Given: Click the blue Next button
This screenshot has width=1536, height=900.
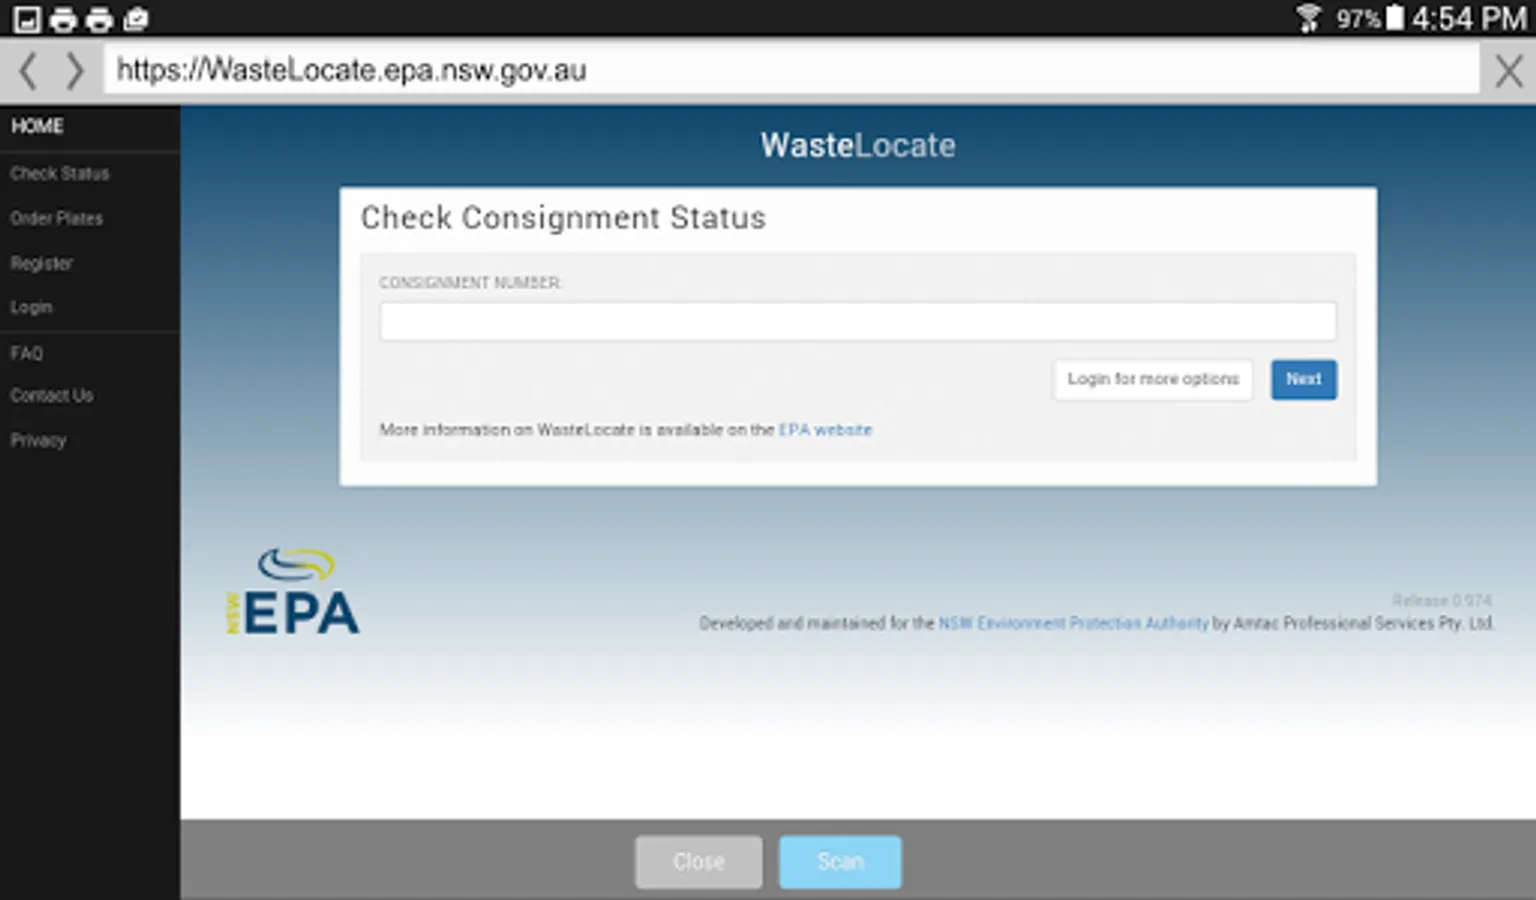Looking at the screenshot, I should click(1303, 379).
